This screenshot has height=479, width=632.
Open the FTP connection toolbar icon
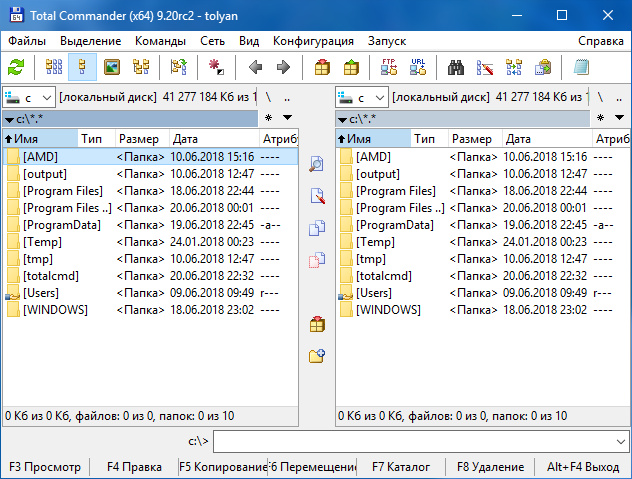(389, 67)
